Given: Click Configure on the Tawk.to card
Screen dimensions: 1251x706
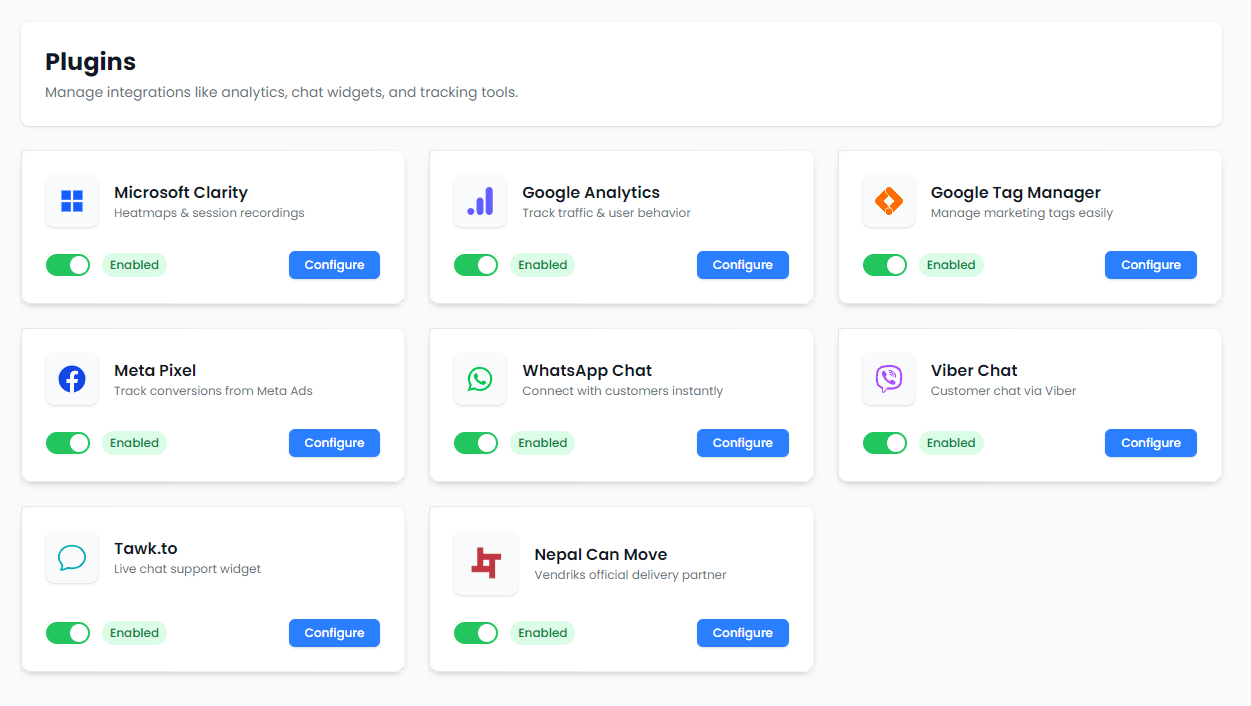Looking at the screenshot, I should [x=334, y=632].
